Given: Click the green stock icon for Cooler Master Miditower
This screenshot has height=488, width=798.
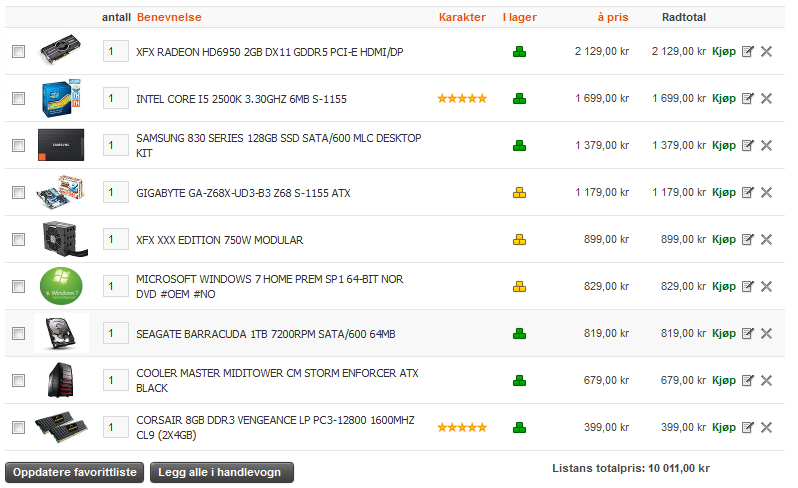Looking at the screenshot, I should pos(519,380).
